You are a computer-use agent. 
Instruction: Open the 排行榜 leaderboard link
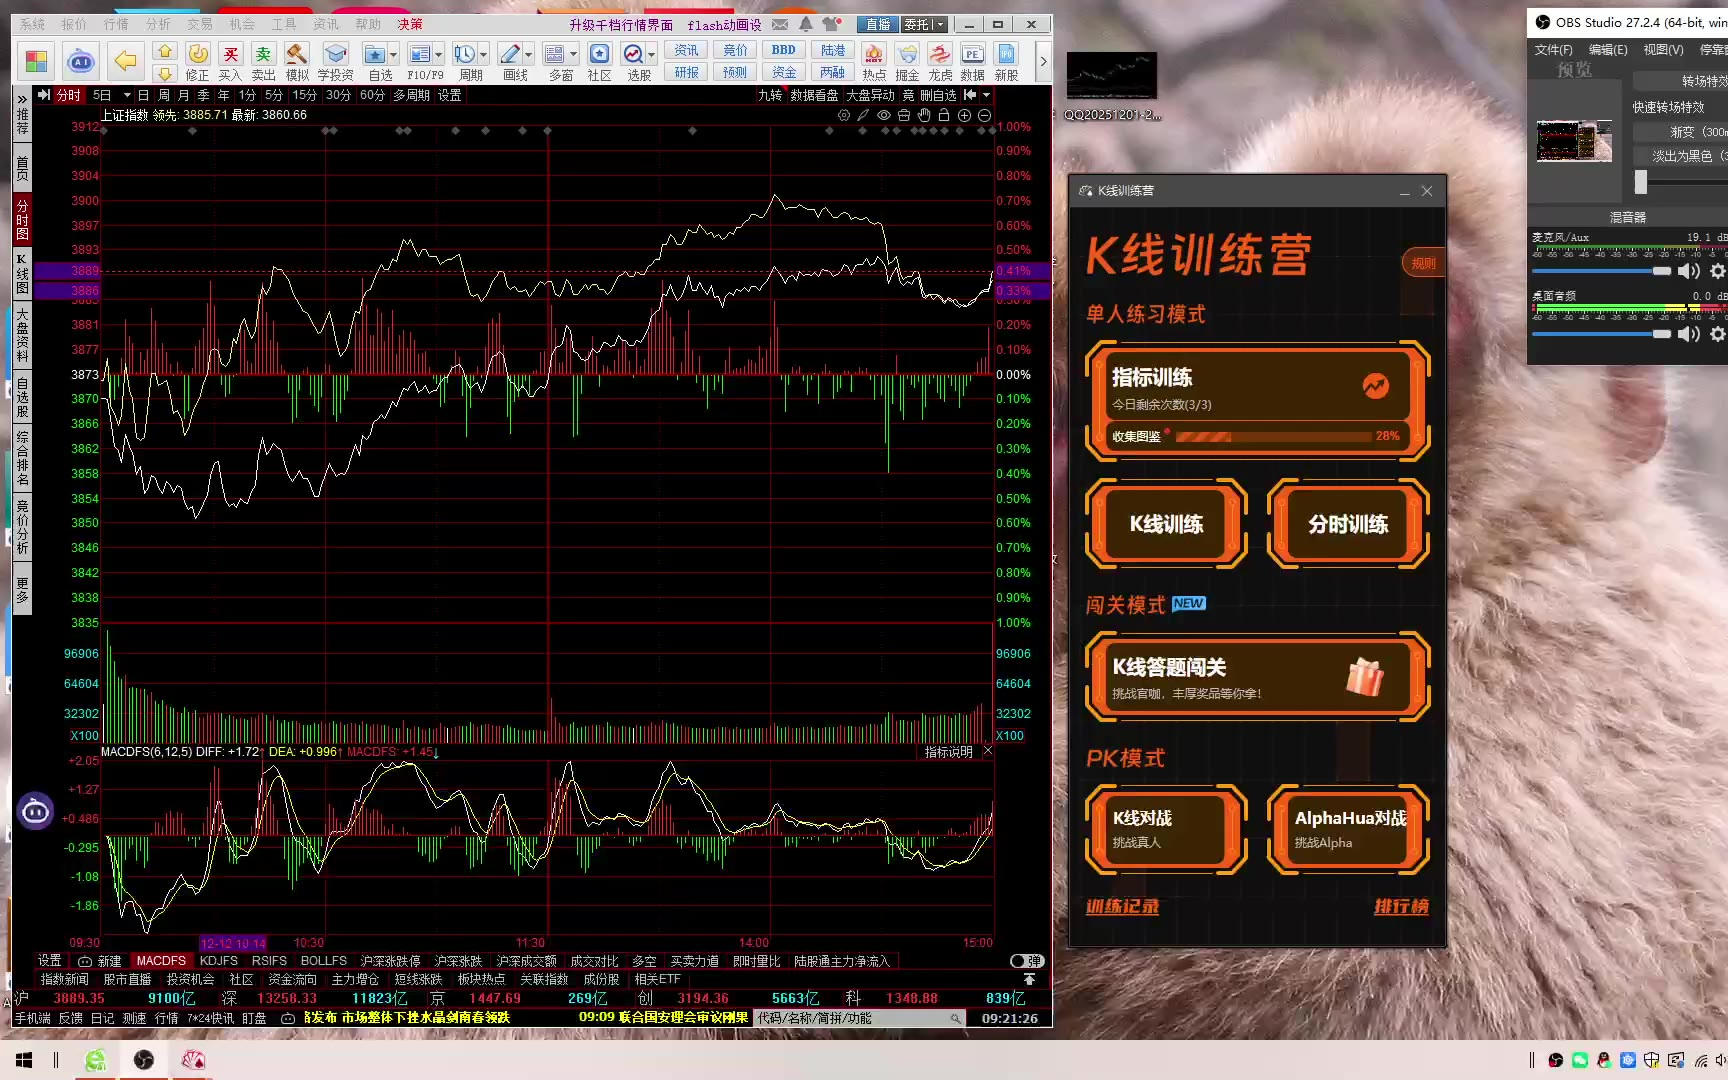pos(1400,907)
